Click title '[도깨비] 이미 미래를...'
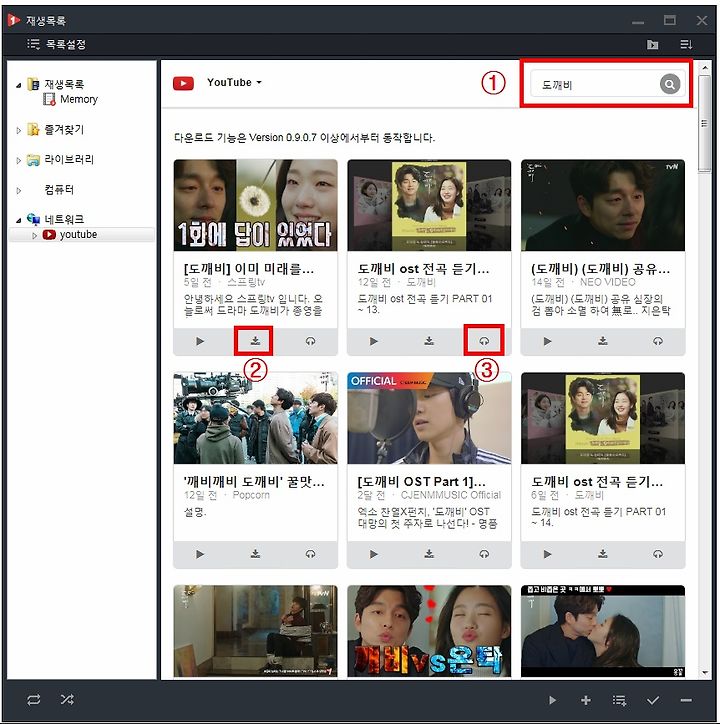Viewport: 720px width, 724px height. [248, 269]
